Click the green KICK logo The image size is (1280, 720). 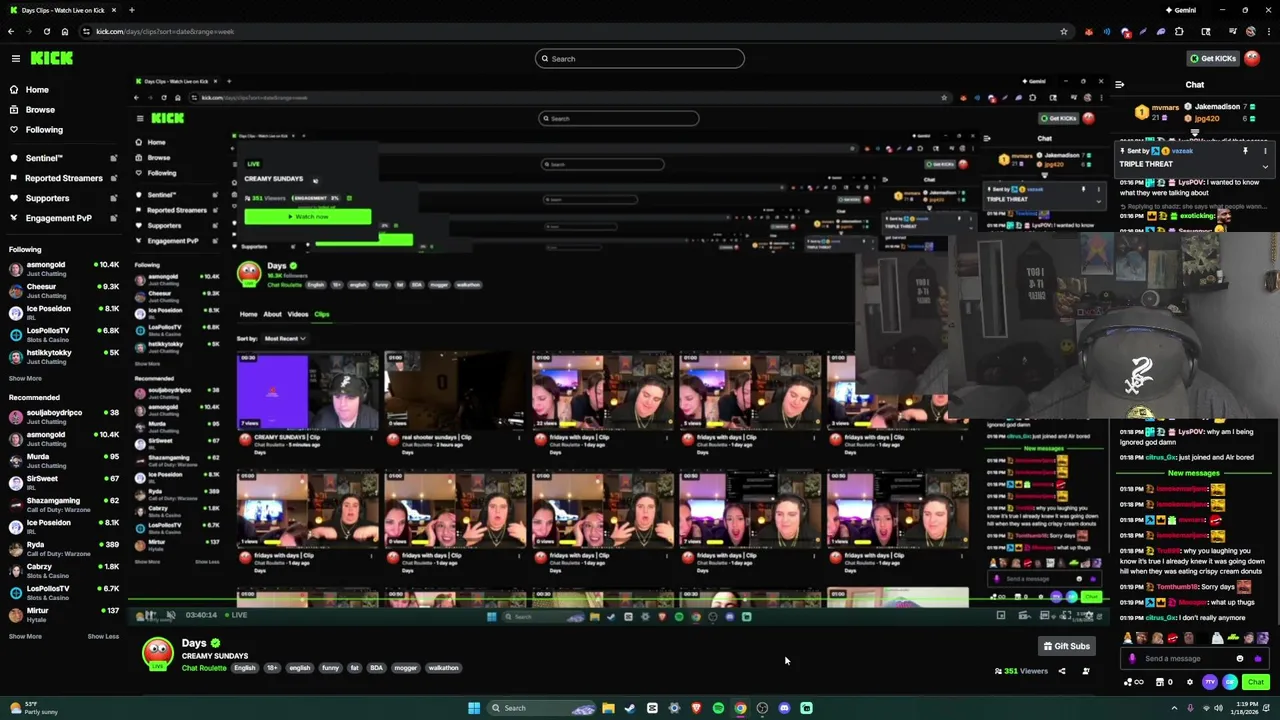(x=52, y=59)
